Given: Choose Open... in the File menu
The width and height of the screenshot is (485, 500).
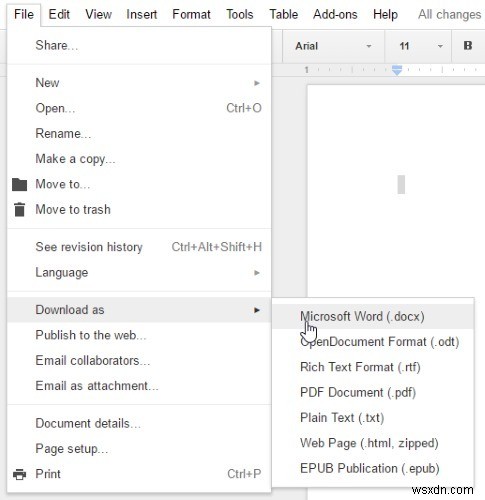Looking at the screenshot, I should click(139, 108).
